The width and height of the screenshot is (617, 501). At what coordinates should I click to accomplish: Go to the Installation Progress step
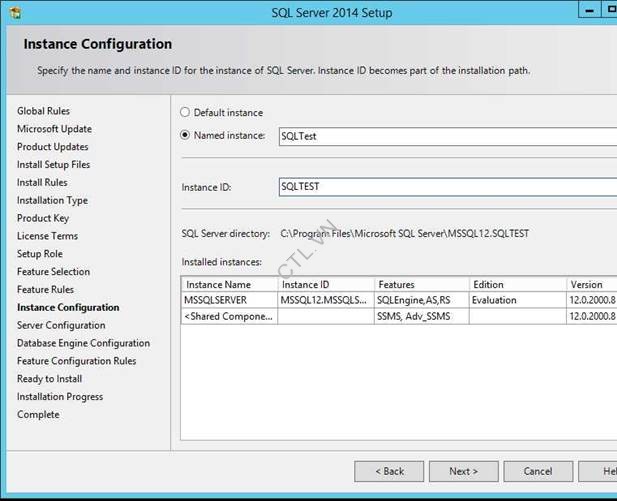60,397
